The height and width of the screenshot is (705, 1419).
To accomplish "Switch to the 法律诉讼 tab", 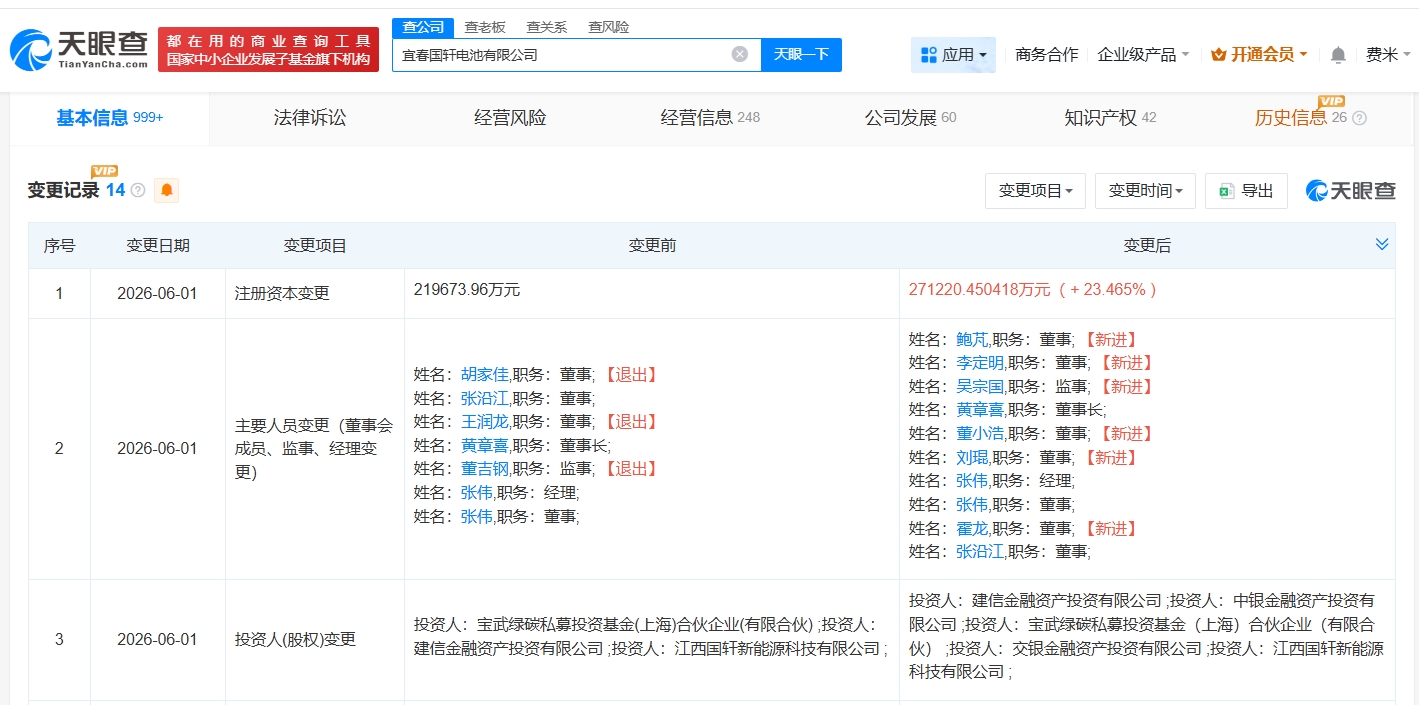I will (x=310, y=118).
